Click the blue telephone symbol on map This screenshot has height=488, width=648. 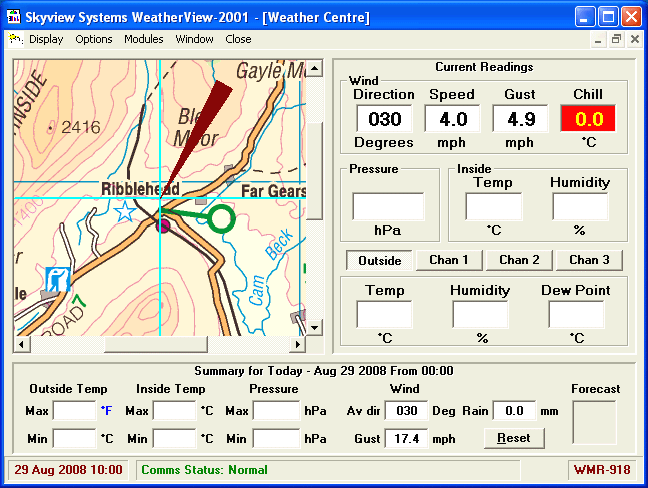(x=58, y=279)
